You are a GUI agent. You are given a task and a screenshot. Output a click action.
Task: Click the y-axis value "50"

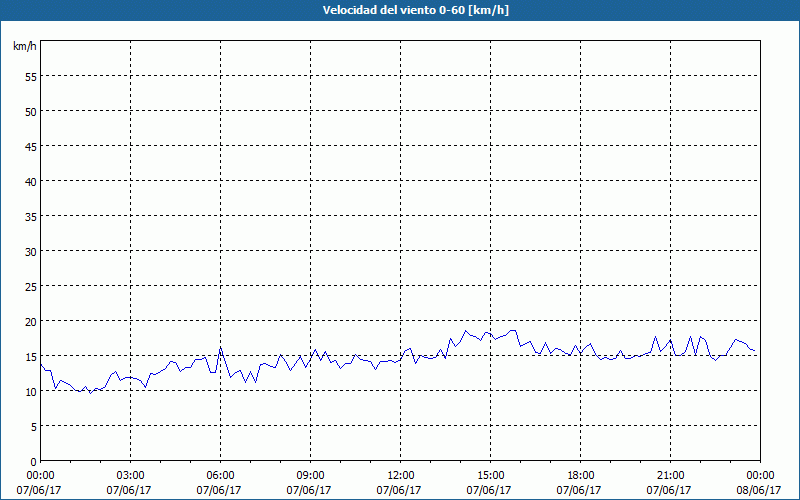(x=31, y=112)
